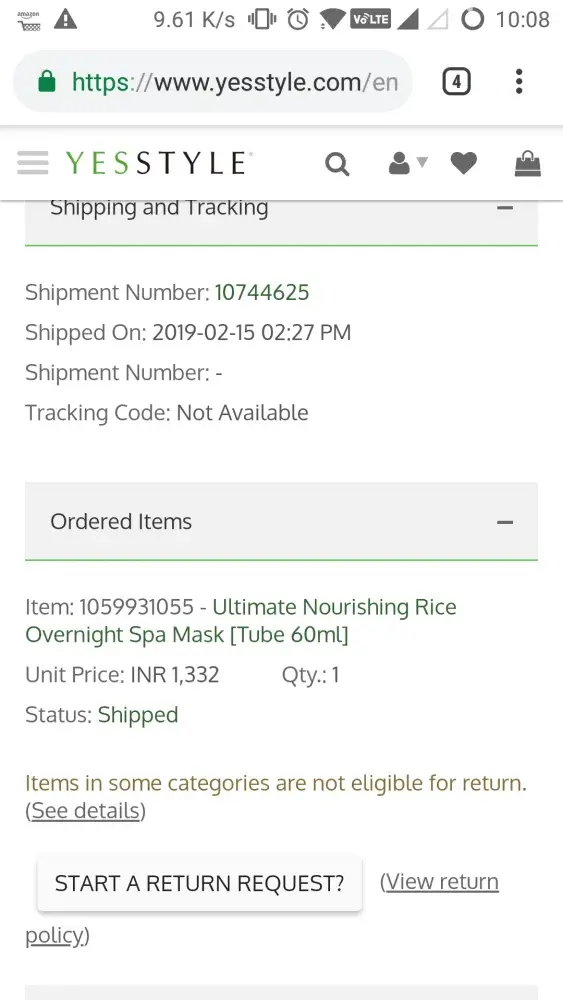This screenshot has height=1000, width=563.
Task: Open the View return policy link
Action: (x=262, y=909)
